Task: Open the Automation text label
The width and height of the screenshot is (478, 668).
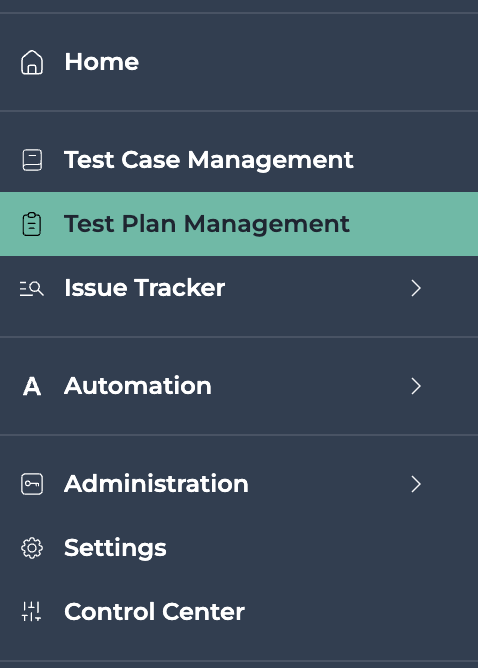Action: [x=138, y=386]
